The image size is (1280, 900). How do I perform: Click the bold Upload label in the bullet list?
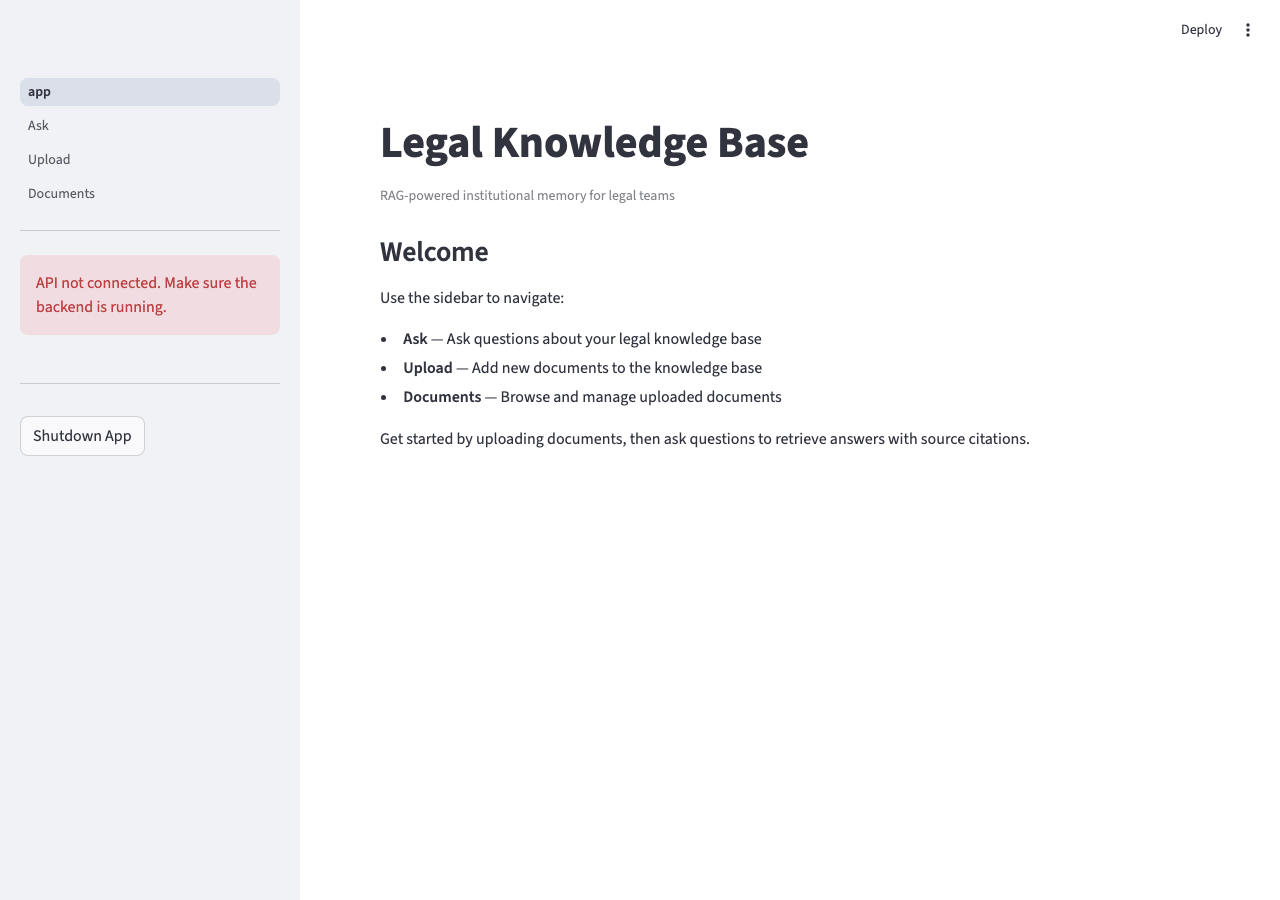[x=428, y=368]
